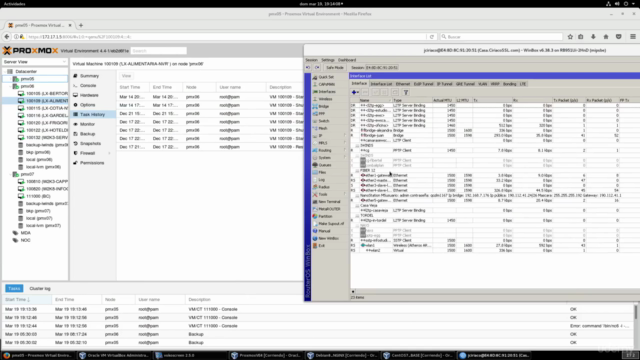This screenshot has height=360, width=640.
Task: Collapse the pmx07 node in Proxmox tree
Action: coord(10,174)
